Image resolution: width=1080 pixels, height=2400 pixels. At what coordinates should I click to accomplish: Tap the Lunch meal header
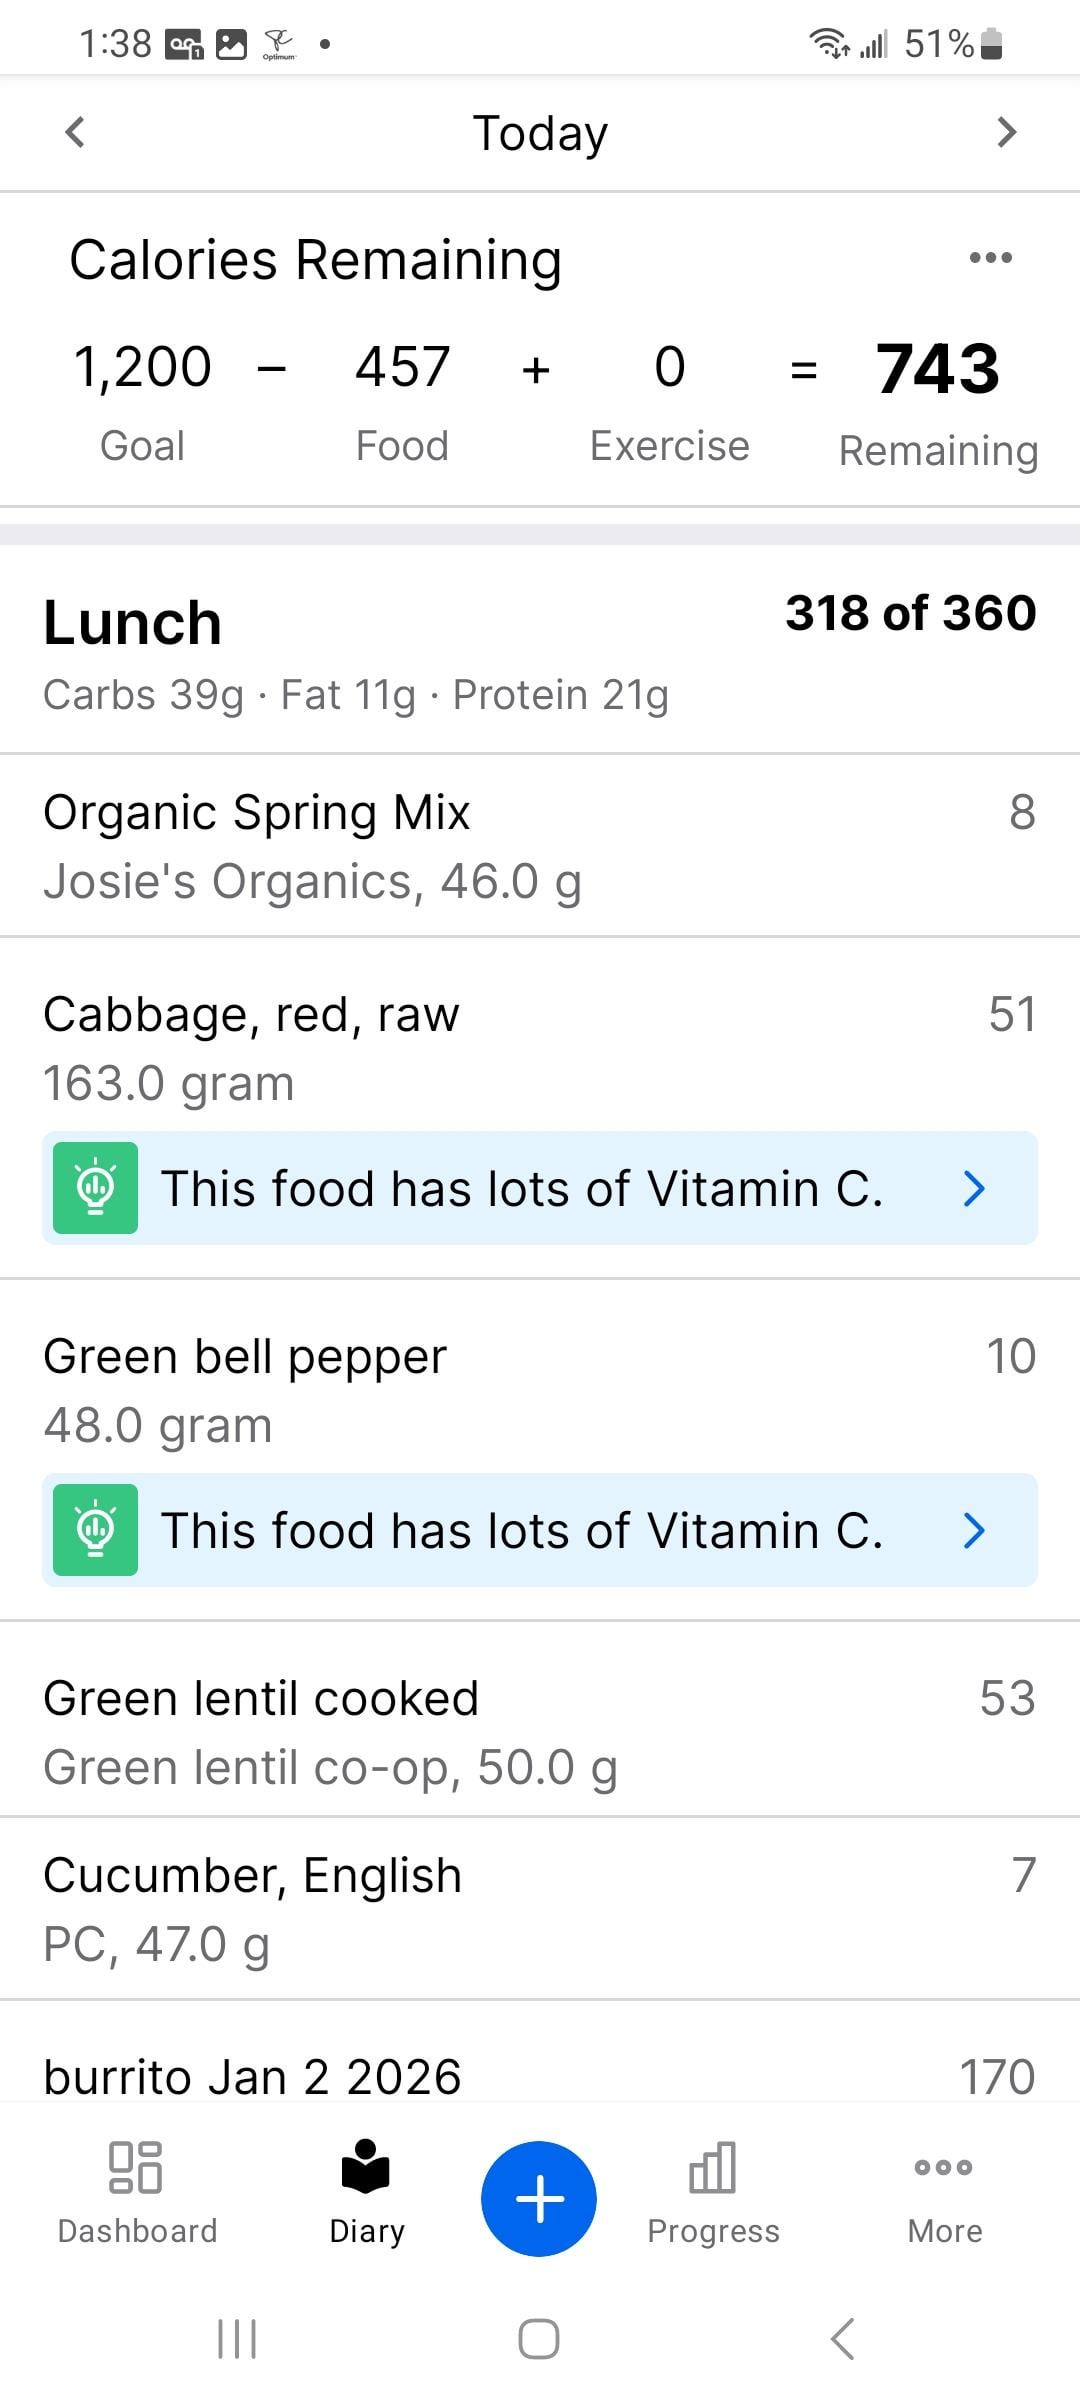coord(132,623)
